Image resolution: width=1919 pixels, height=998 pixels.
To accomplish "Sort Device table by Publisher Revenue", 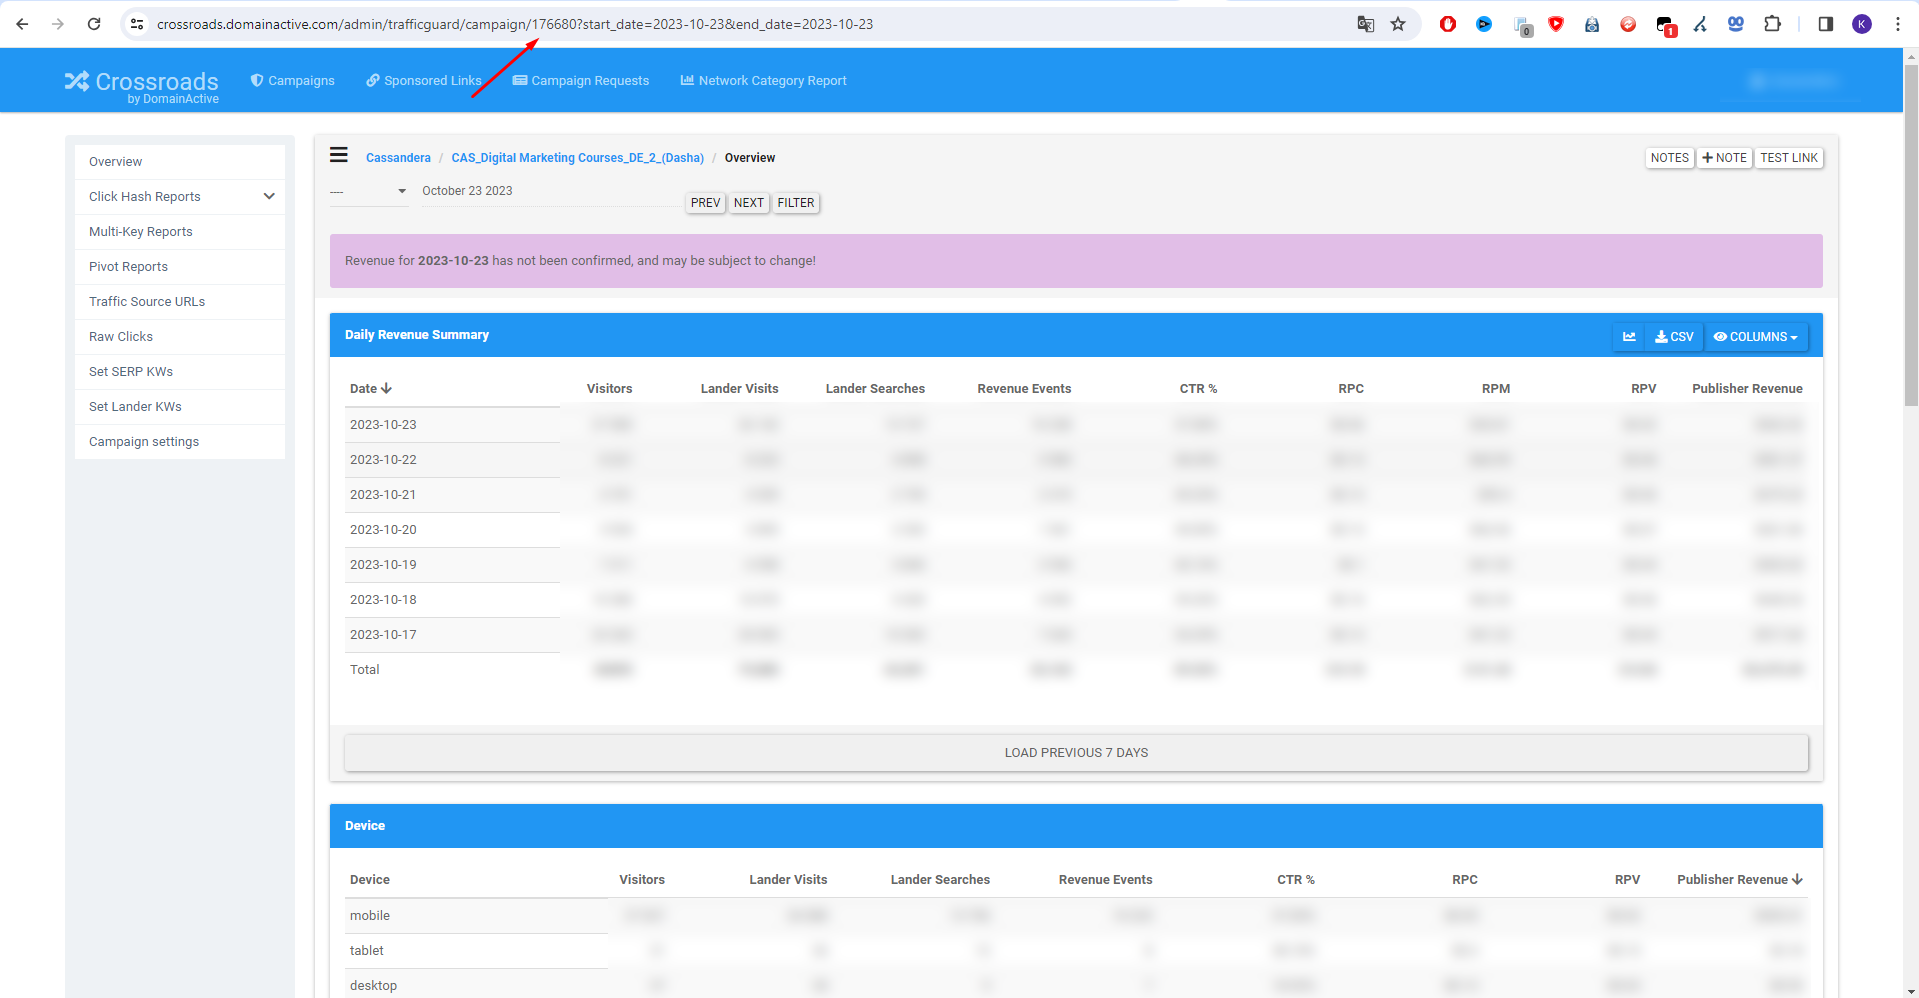I will 1739,880.
